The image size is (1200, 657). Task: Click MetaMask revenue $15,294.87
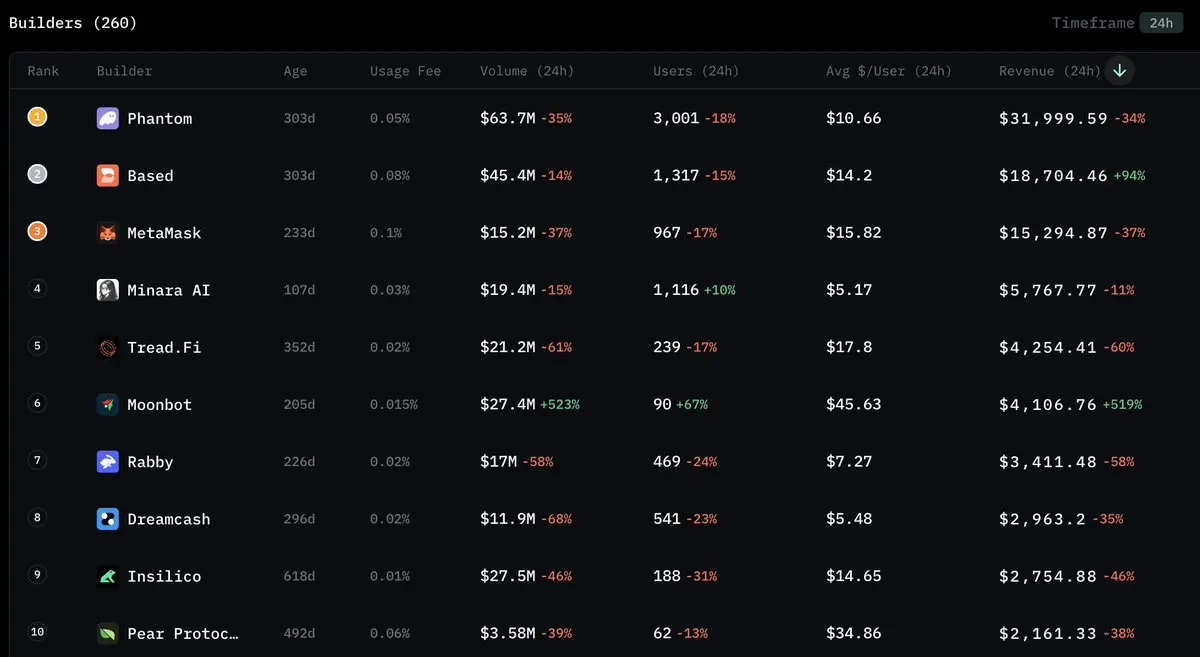[x=1053, y=233]
